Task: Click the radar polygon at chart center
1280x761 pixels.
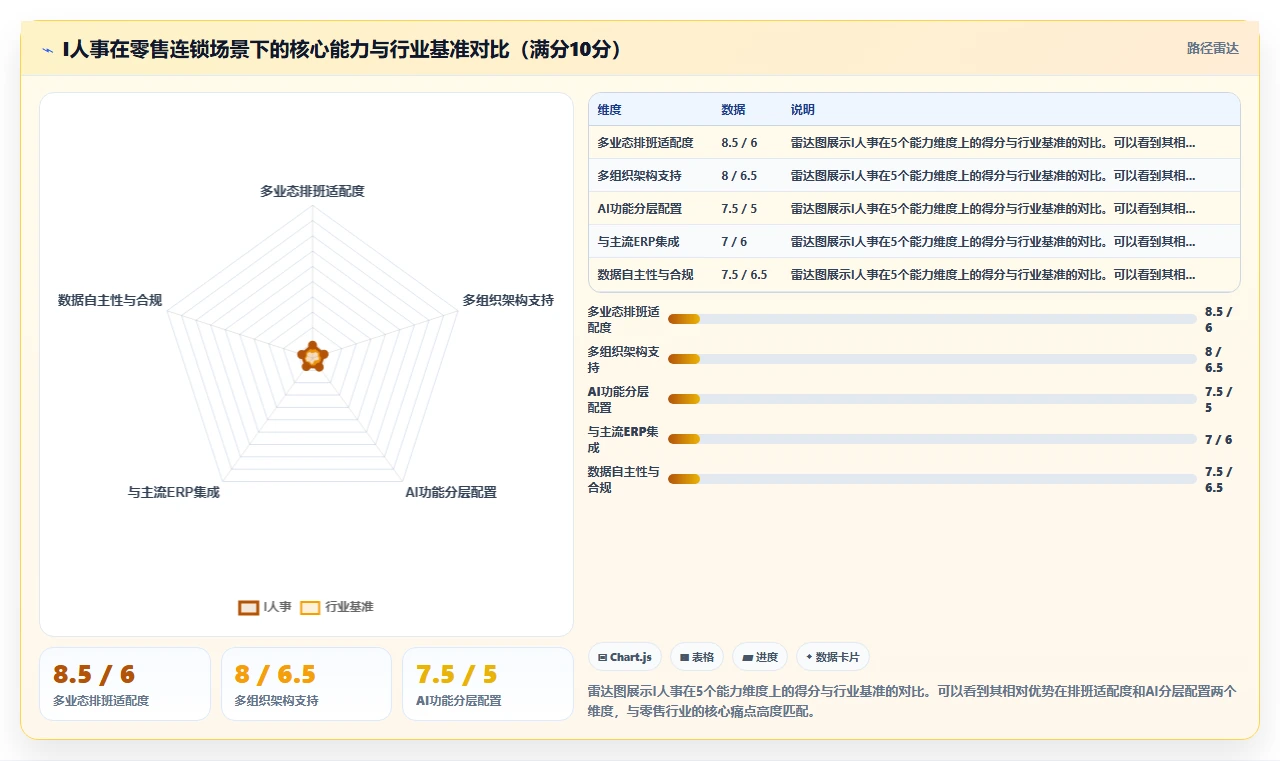Action: (313, 357)
